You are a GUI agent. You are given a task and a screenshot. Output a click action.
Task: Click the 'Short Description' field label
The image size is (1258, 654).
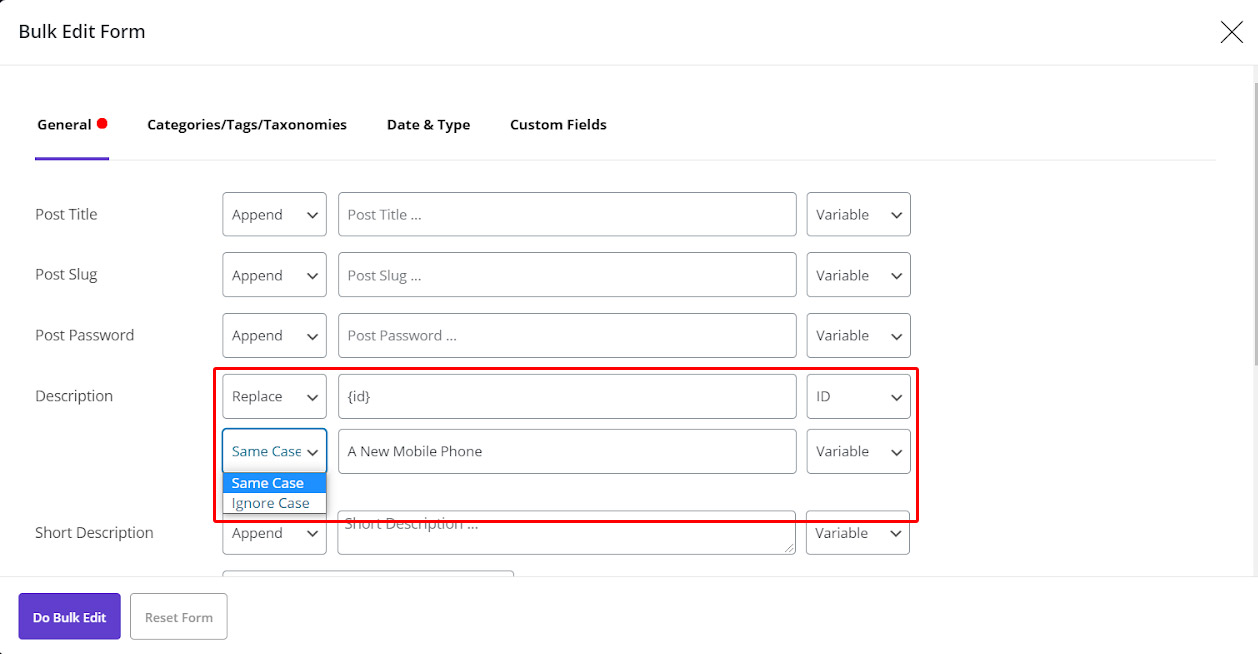tap(94, 533)
